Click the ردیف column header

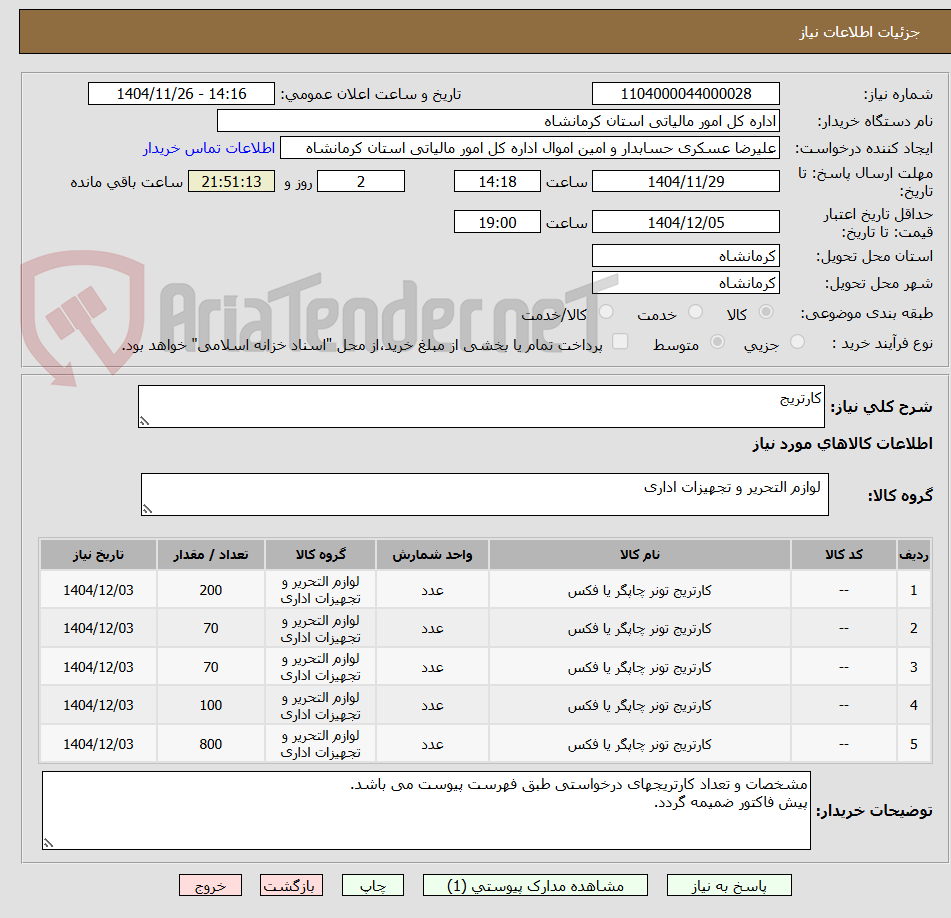[x=913, y=554]
